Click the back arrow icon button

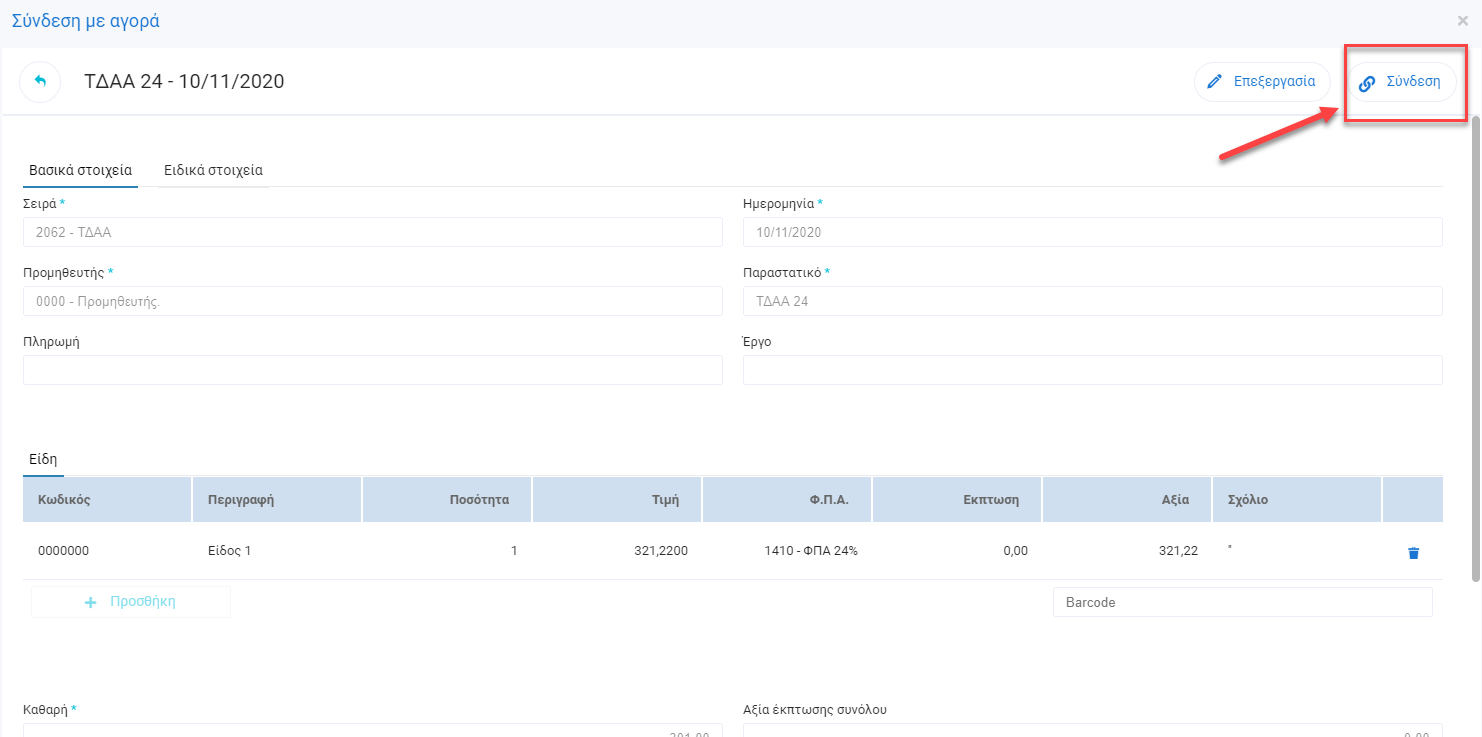[40, 82]
